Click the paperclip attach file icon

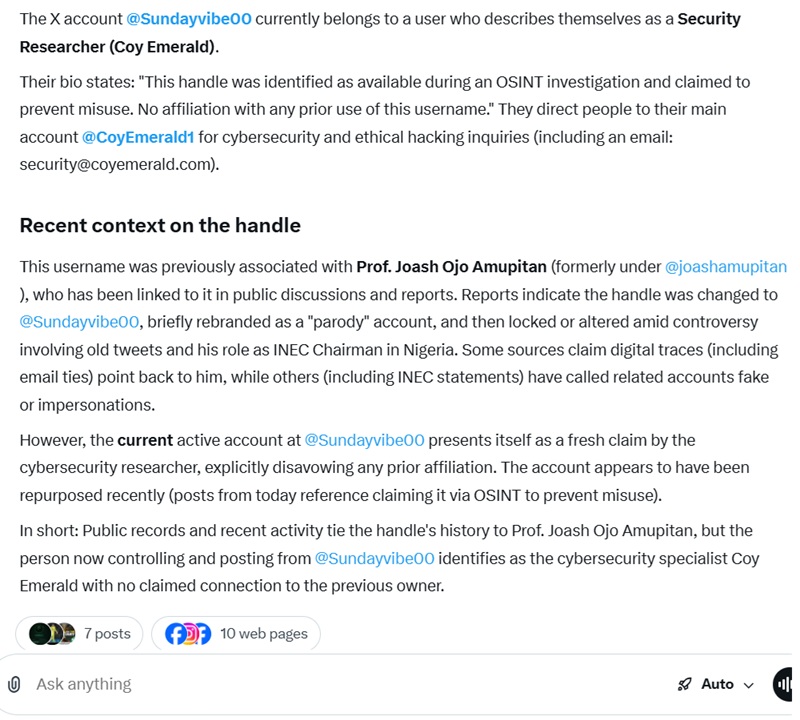point(14,684)
